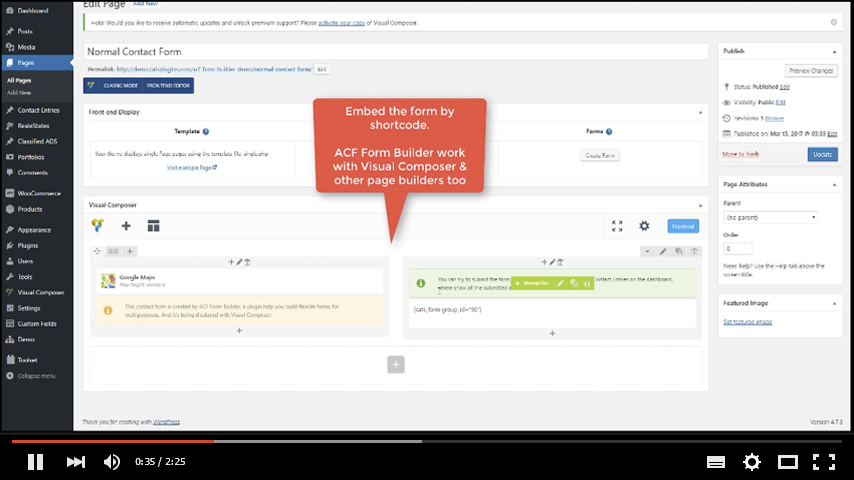Viewport: 854px width, 480px height.
Task: Click the permalink Edit button
Action: point(321,69)
